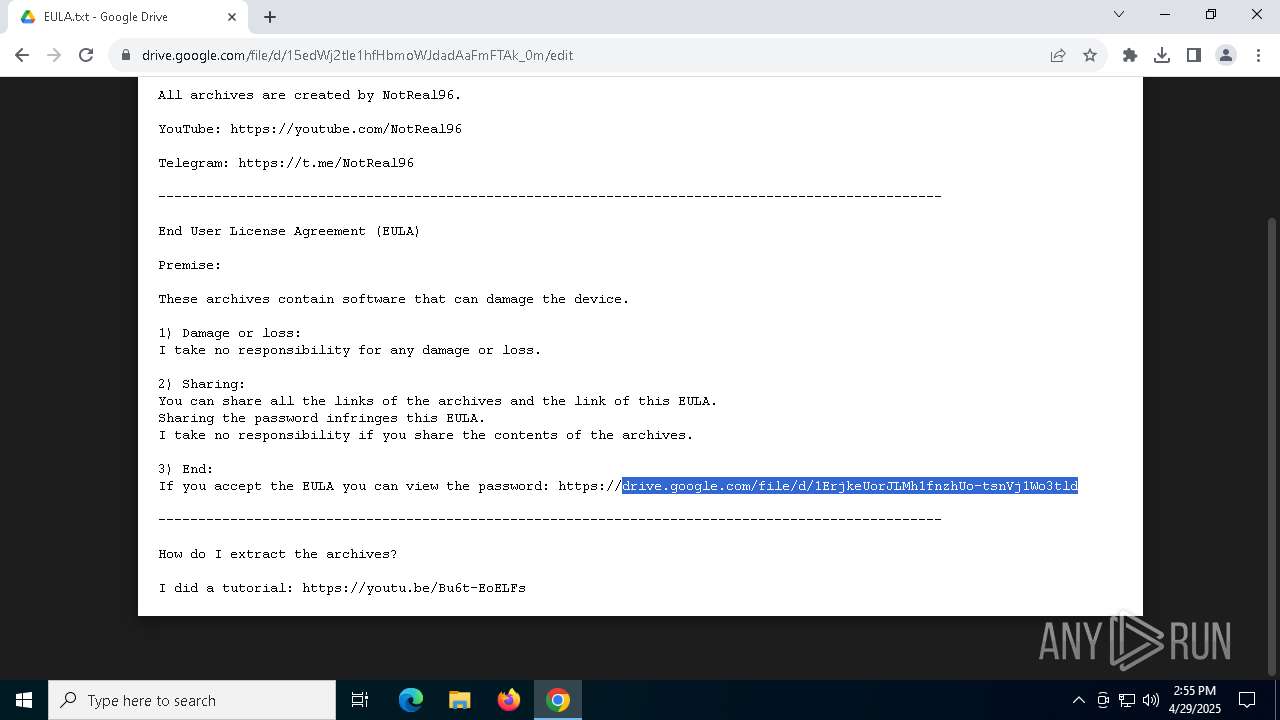1280x720 pixels.
Task: Click the '3) End:' line
Action: 186,469
